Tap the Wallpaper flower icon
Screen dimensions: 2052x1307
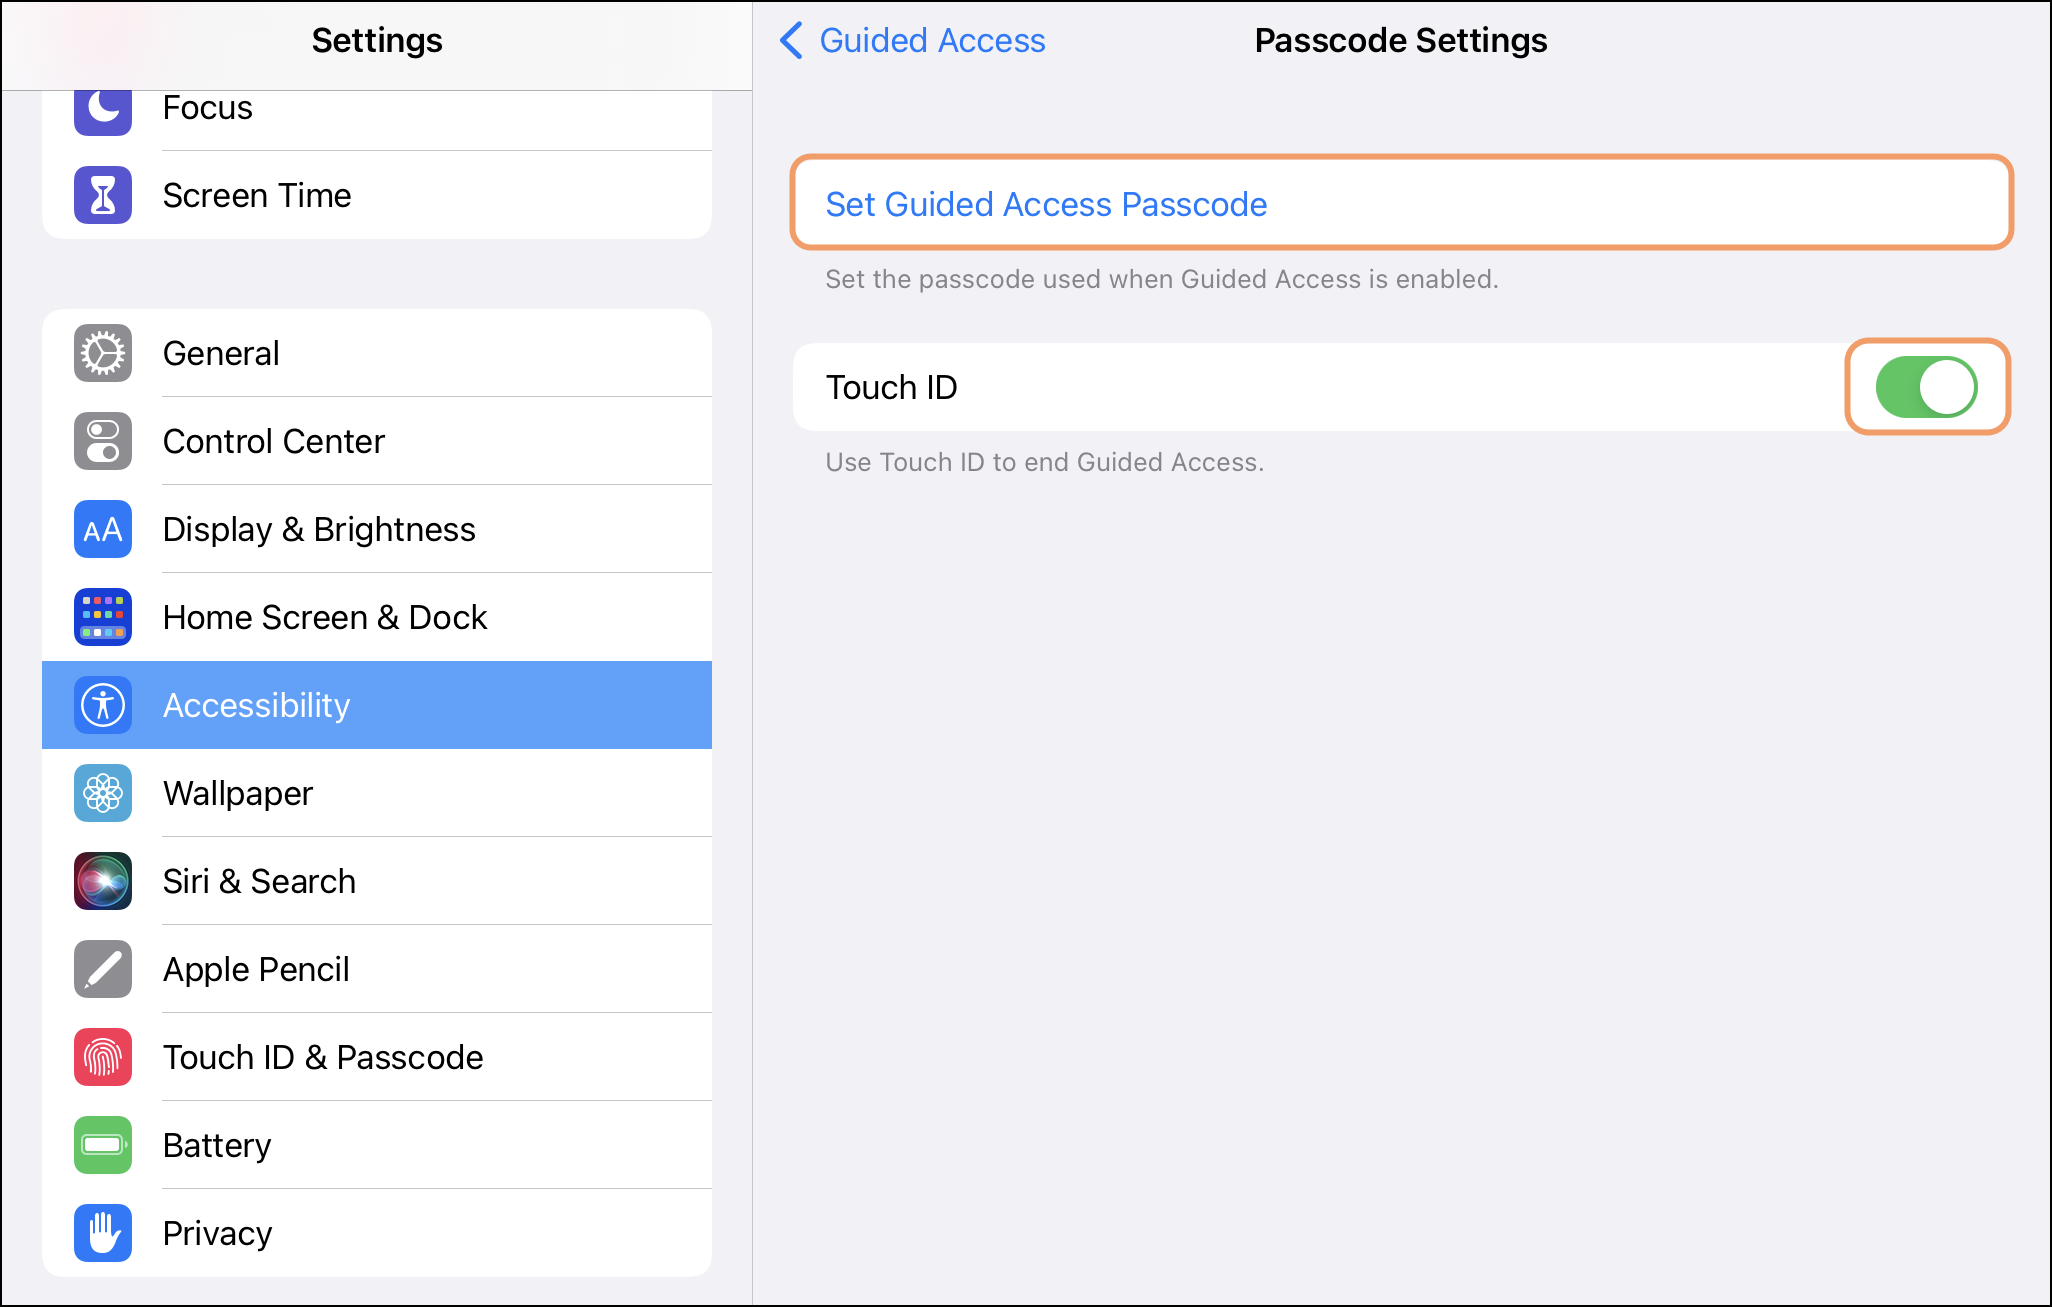(103, 793)
